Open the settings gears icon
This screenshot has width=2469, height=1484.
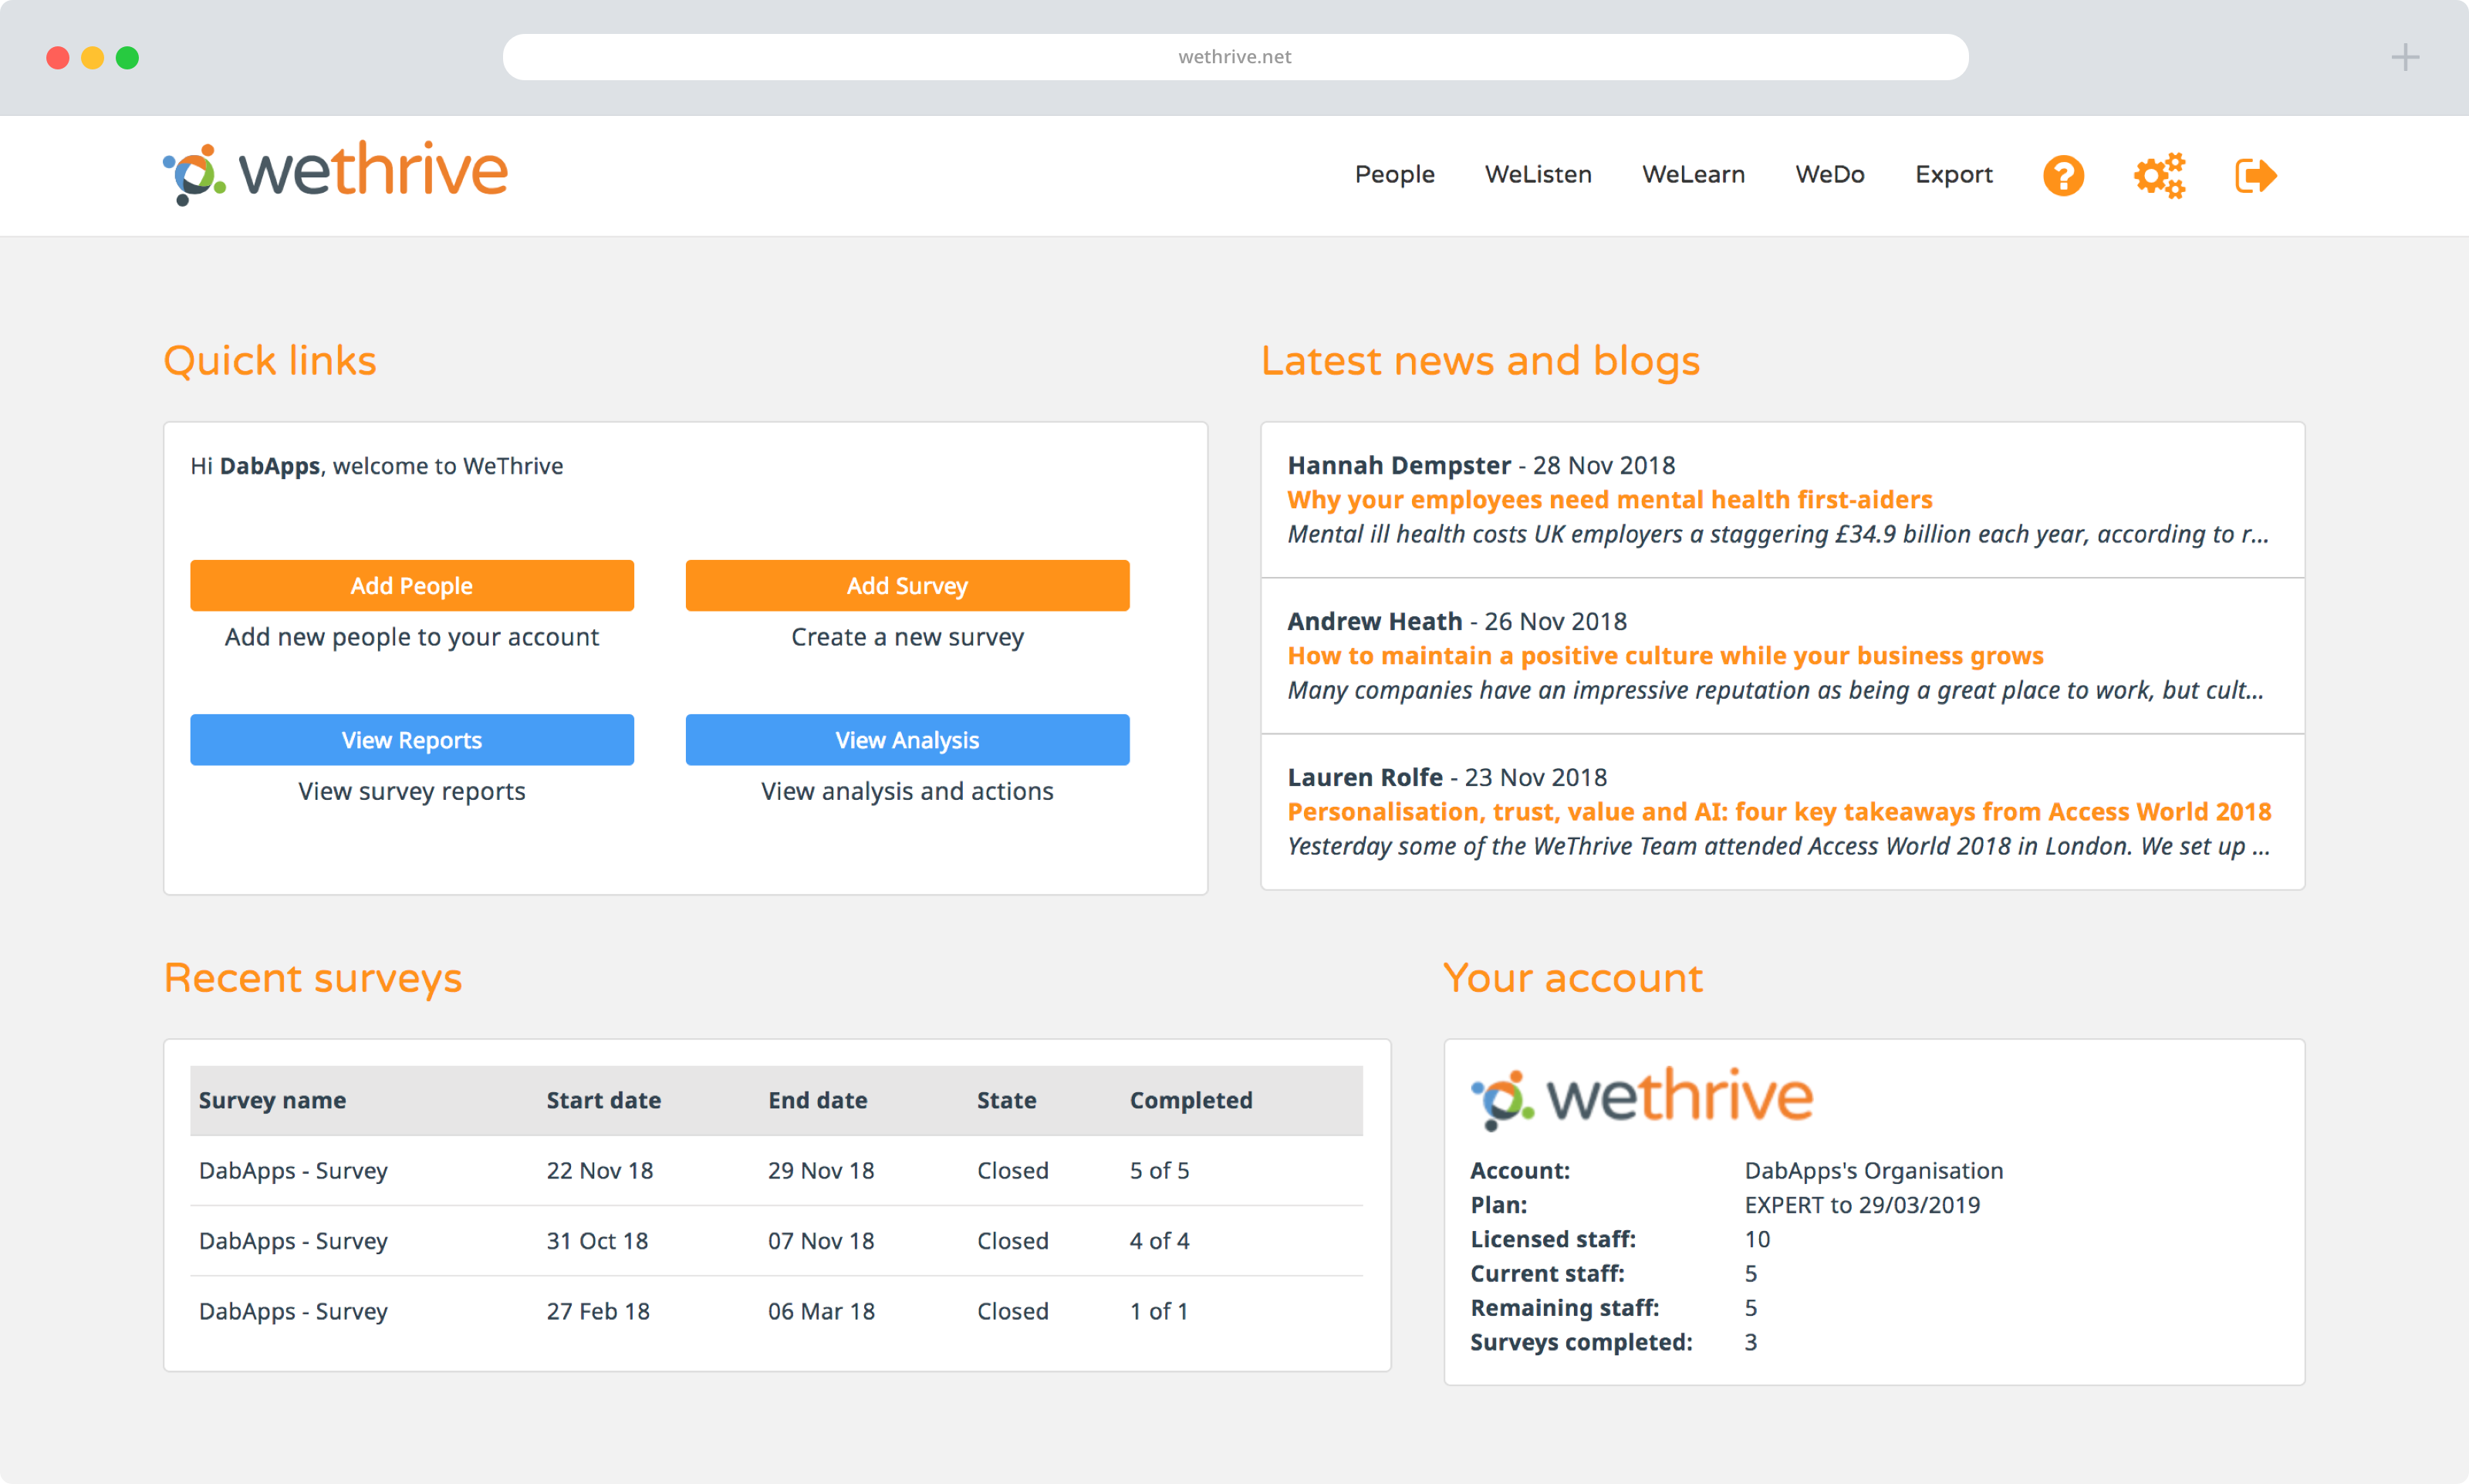[2159, 175]
